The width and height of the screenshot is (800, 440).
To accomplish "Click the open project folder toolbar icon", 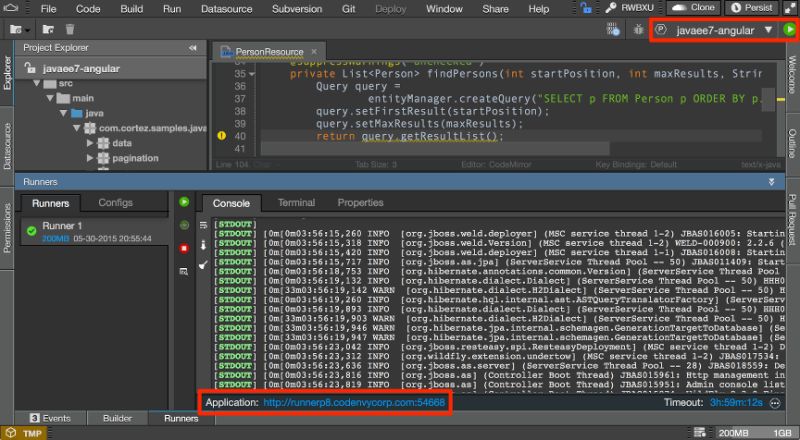I will (48, 30).
